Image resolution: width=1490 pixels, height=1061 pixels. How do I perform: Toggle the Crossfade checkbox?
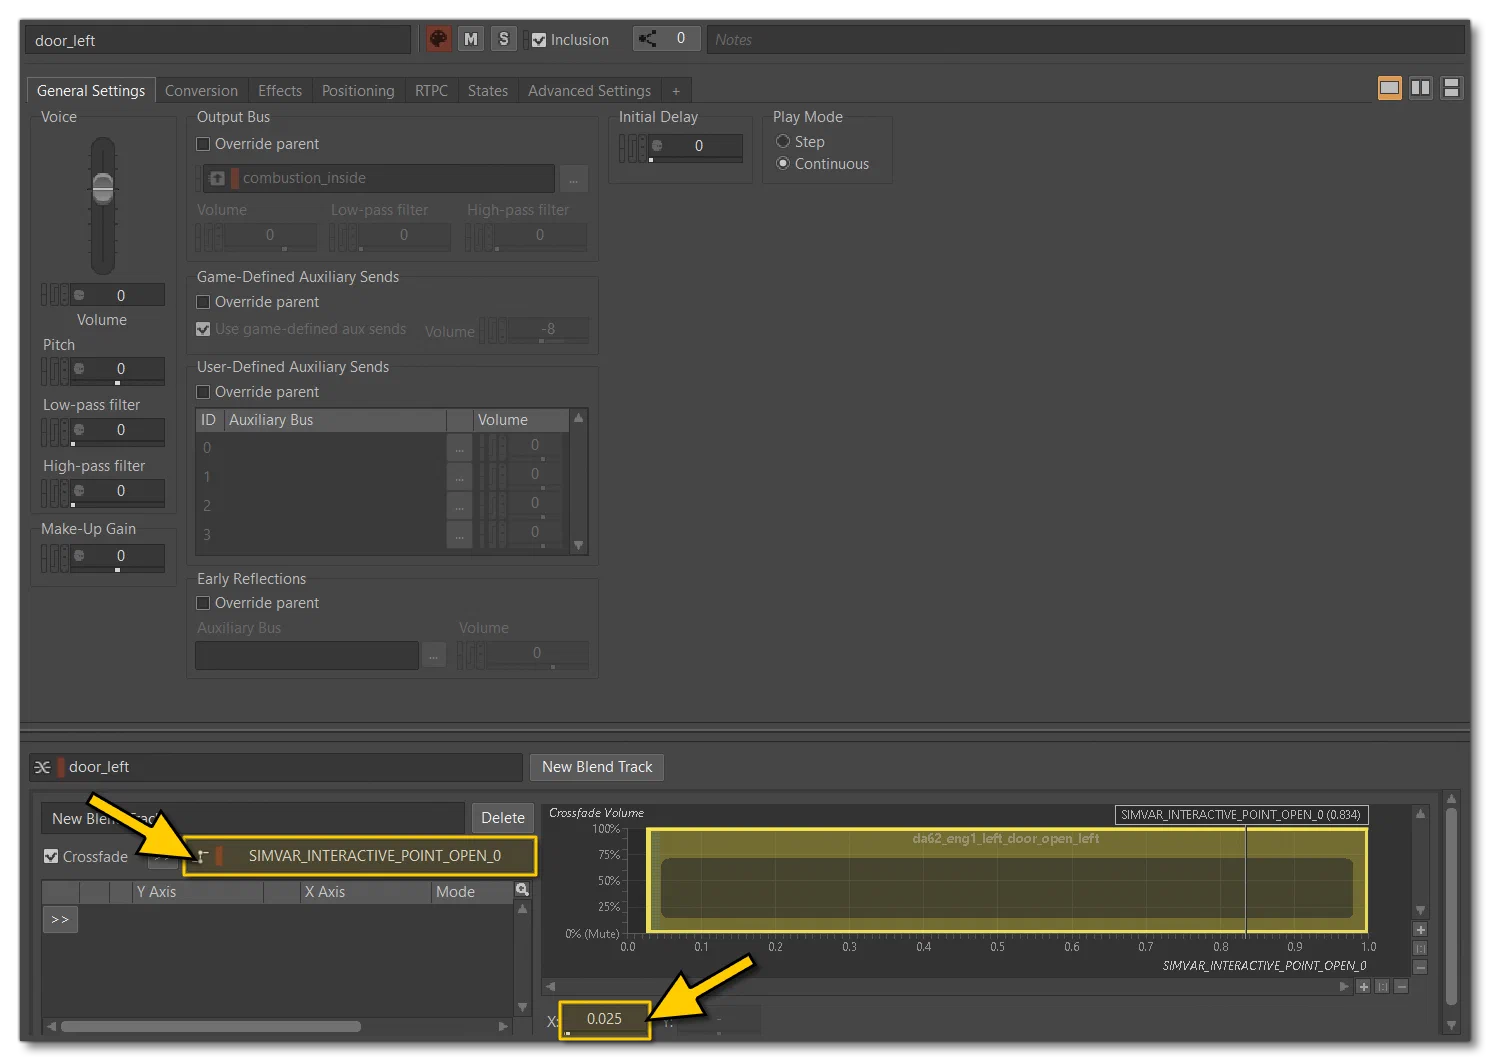(x=51, y=856)
